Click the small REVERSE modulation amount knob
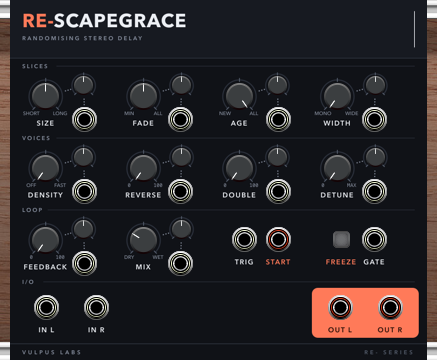This screenshot has height=360, width=437. [181, 157]
